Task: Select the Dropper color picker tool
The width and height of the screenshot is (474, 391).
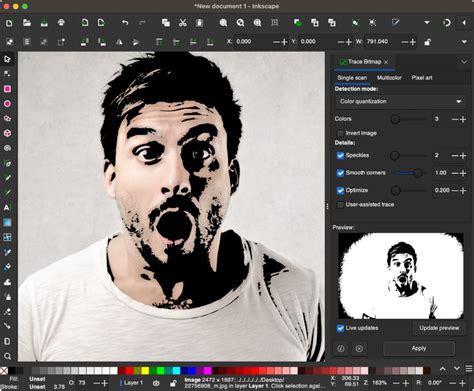Action: click(x=7, y=252)
